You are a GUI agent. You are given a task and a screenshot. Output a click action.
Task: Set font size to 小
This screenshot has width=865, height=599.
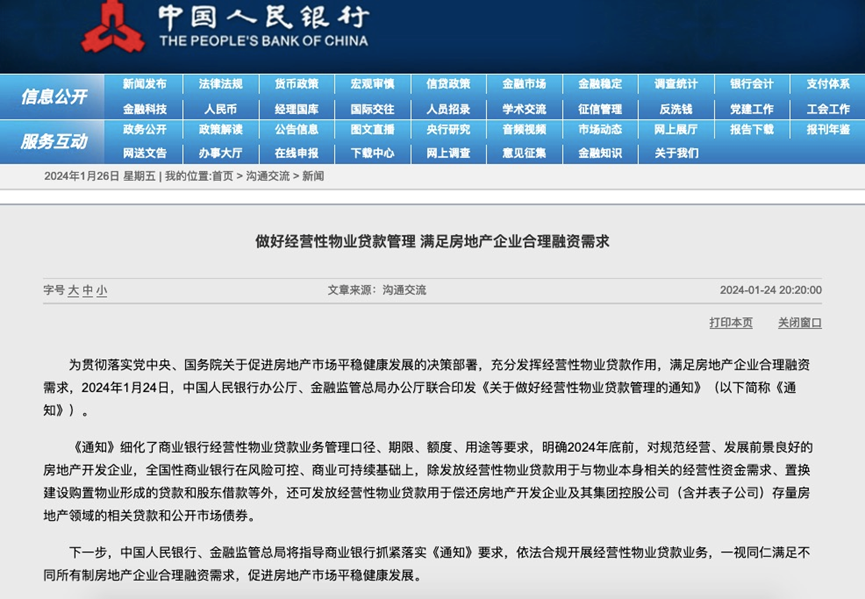click(x=102, y=290)
